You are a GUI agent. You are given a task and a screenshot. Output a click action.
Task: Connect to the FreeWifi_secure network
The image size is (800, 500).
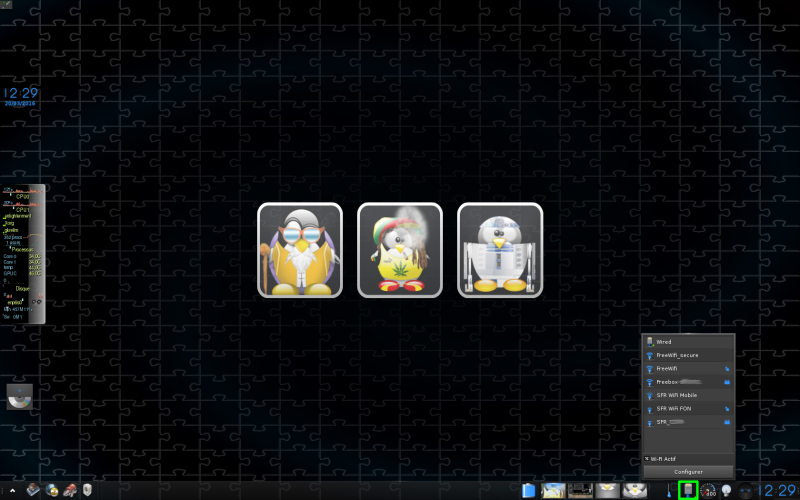tap(688, 355)
